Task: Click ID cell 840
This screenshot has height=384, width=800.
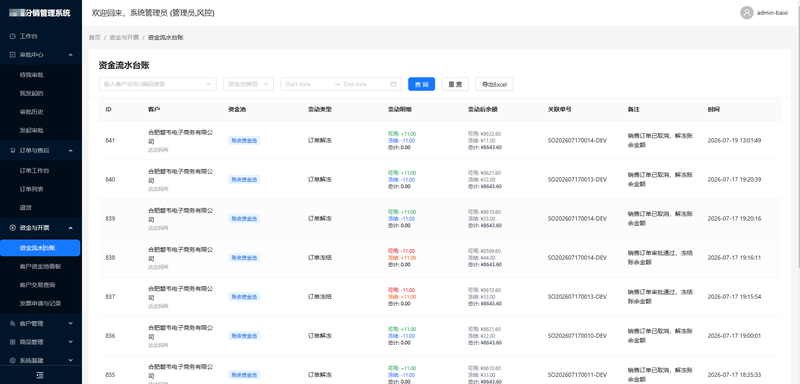Action: 110,180
